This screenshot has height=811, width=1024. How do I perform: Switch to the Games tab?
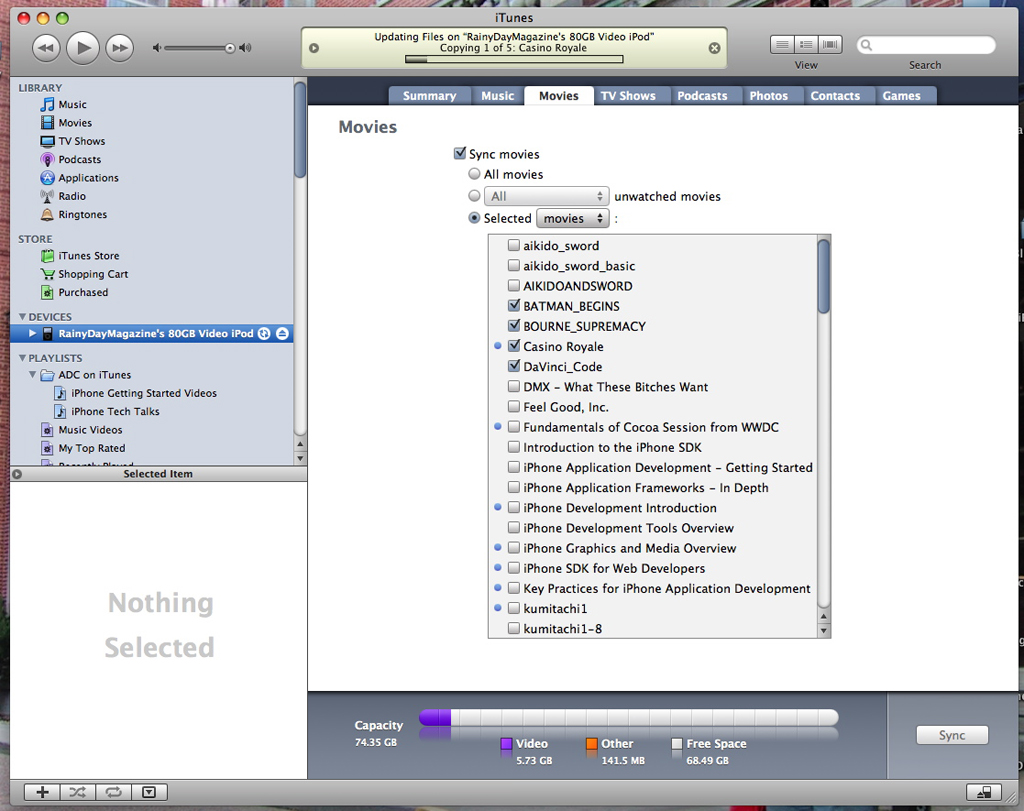point(901,95)
